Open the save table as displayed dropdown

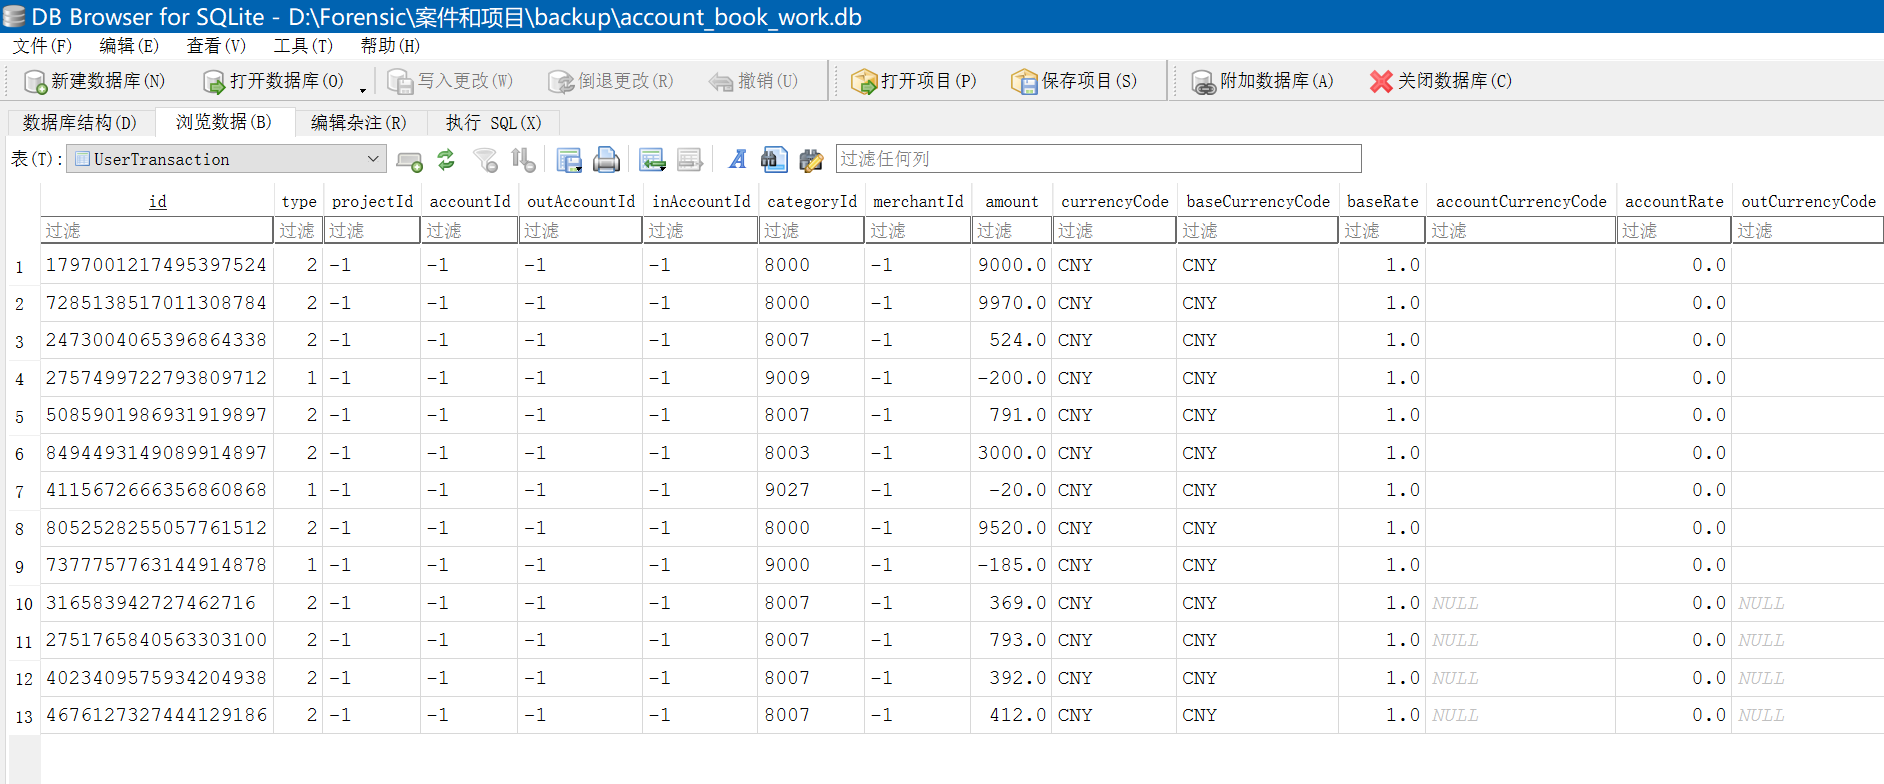click(x=569, y=160)
